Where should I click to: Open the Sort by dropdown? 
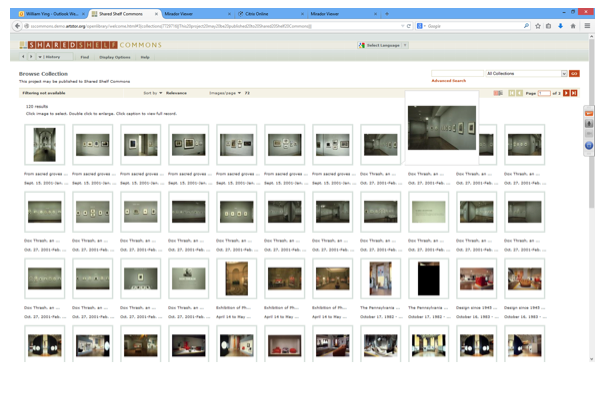coord(153,93)
